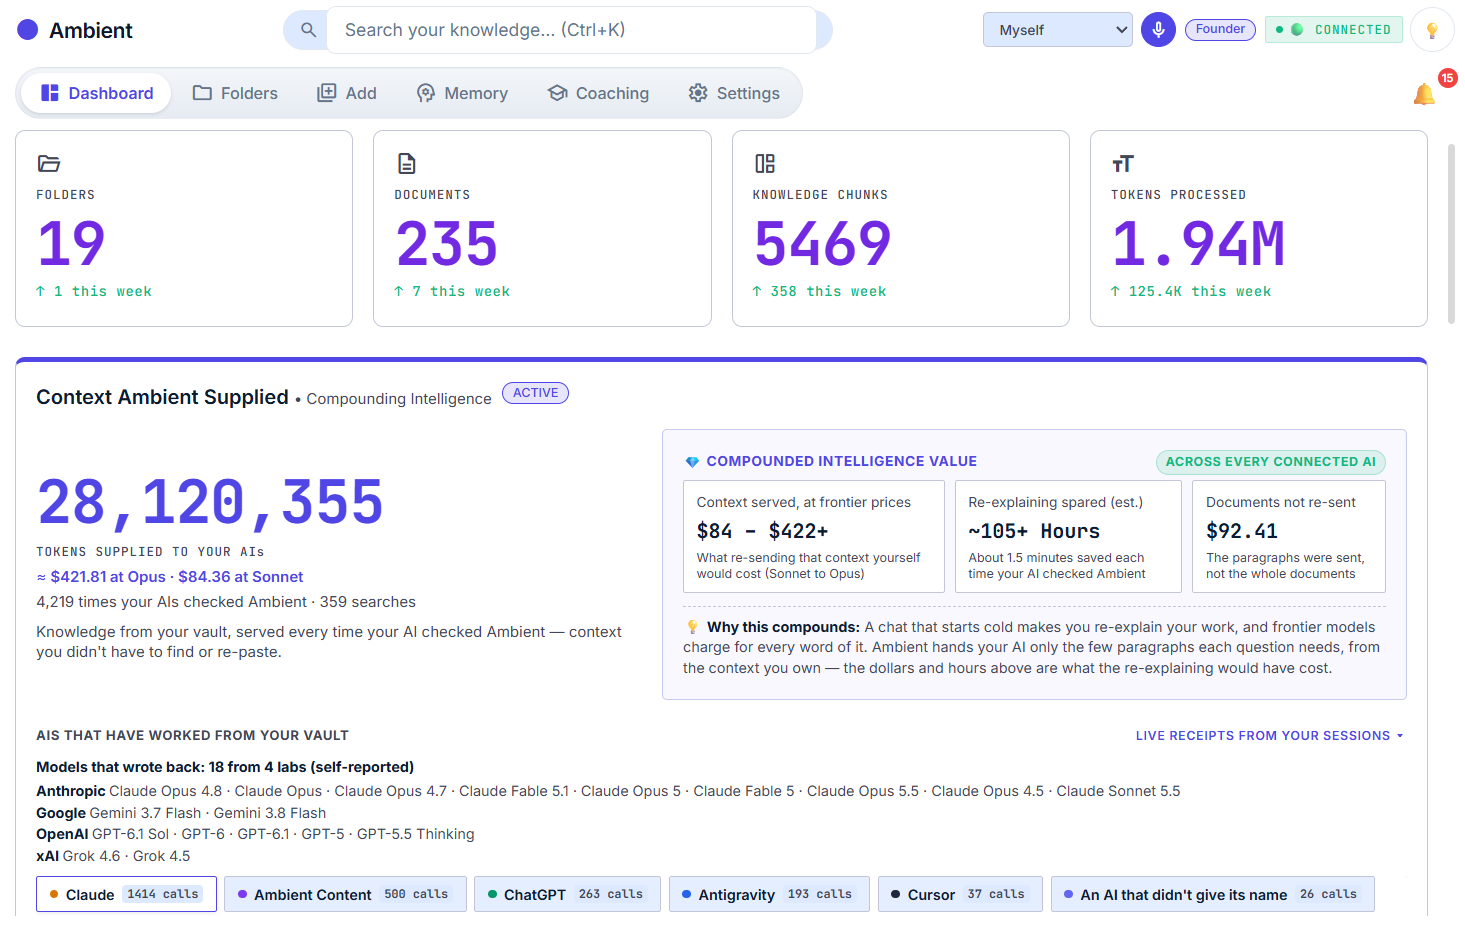Click the $421.81 at Opus cost line
The image size is (1465, 925).
point(170,577)
